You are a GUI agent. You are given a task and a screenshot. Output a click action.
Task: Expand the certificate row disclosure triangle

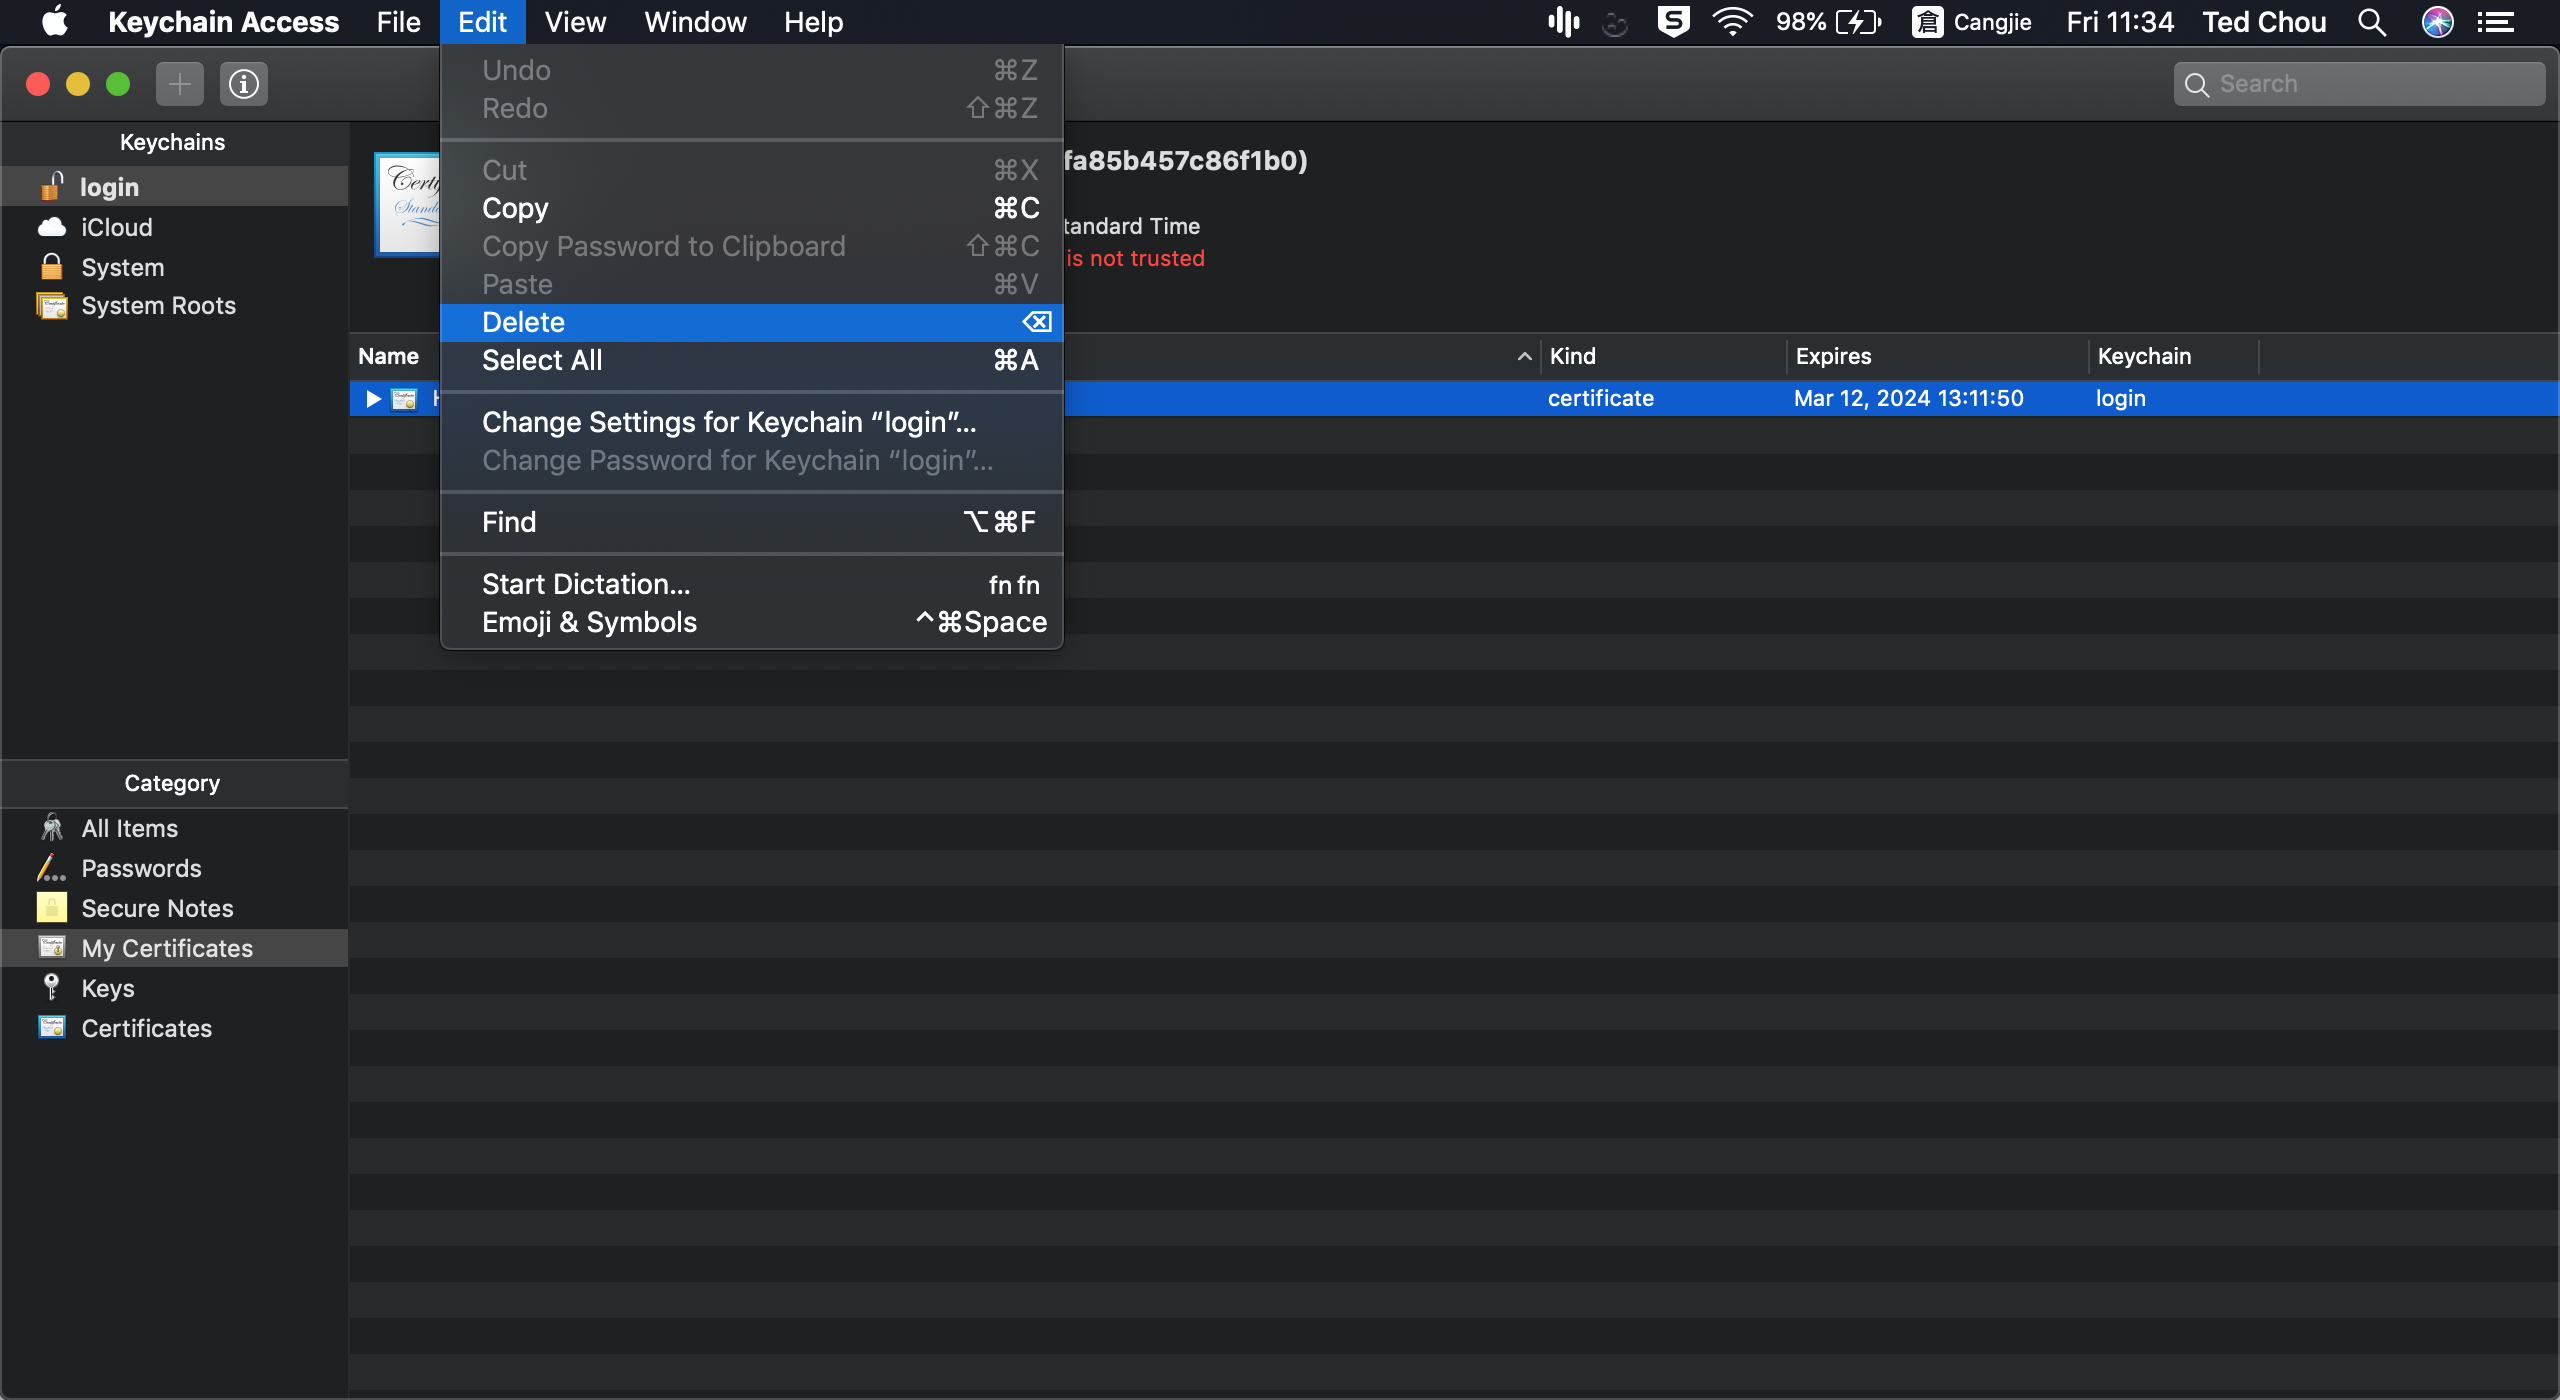coord(373,399)
